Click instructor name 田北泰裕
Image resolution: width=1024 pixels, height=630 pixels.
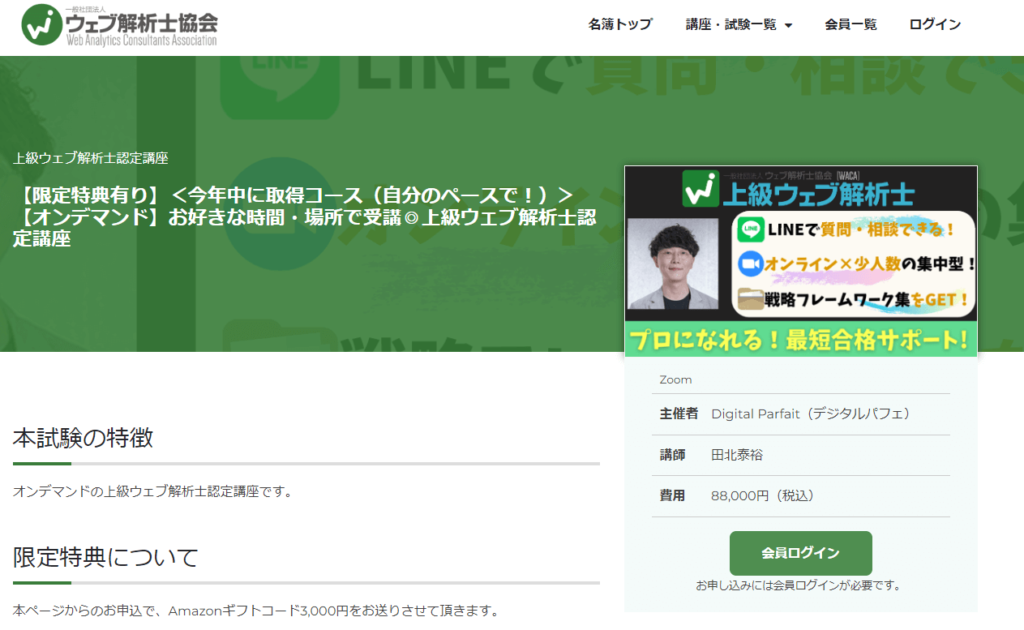coord(737,455)
